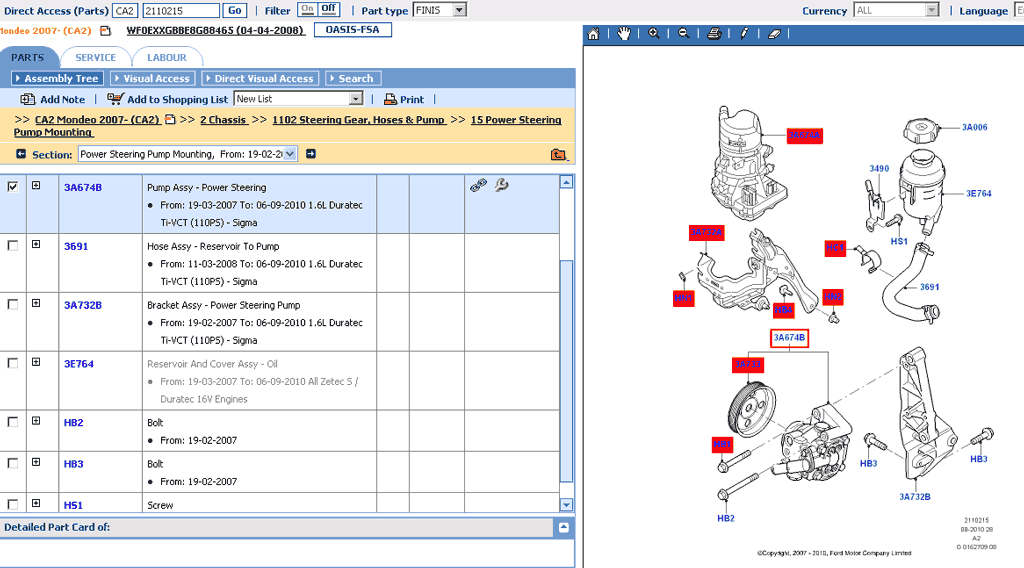
Task: Click the Go button
Action: coord(234,10)
